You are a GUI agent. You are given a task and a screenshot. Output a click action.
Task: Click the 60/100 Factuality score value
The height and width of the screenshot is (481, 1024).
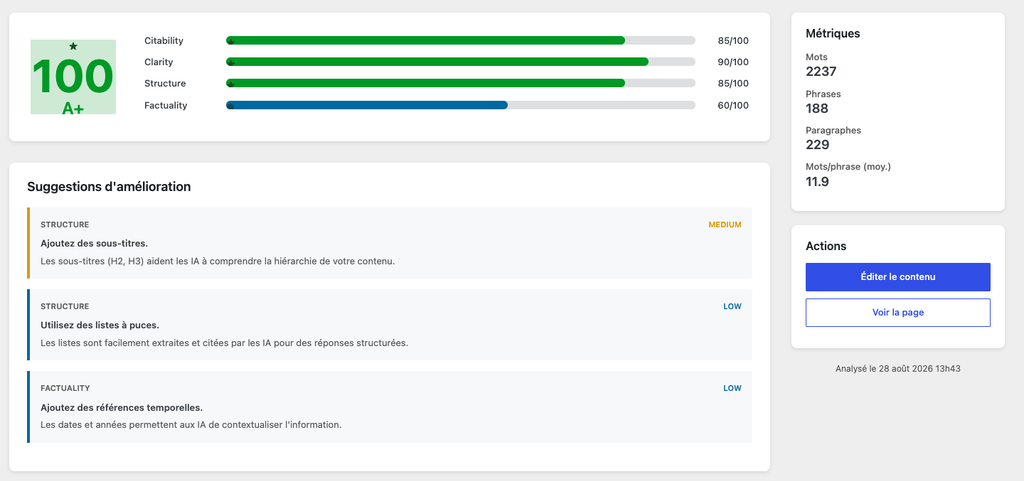pyautogui.click(x=733, y=105)
